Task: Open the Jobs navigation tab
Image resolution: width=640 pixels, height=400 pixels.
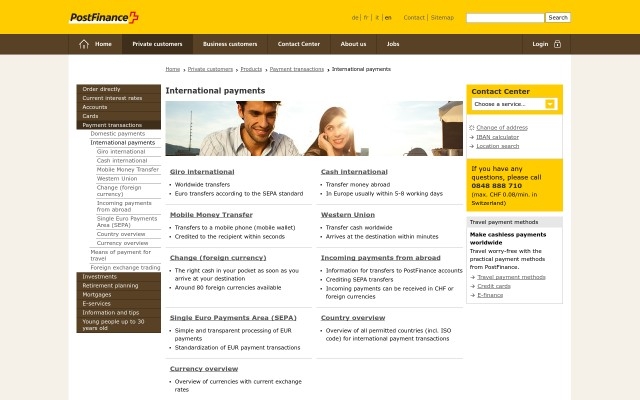Action: click(393, 44)
